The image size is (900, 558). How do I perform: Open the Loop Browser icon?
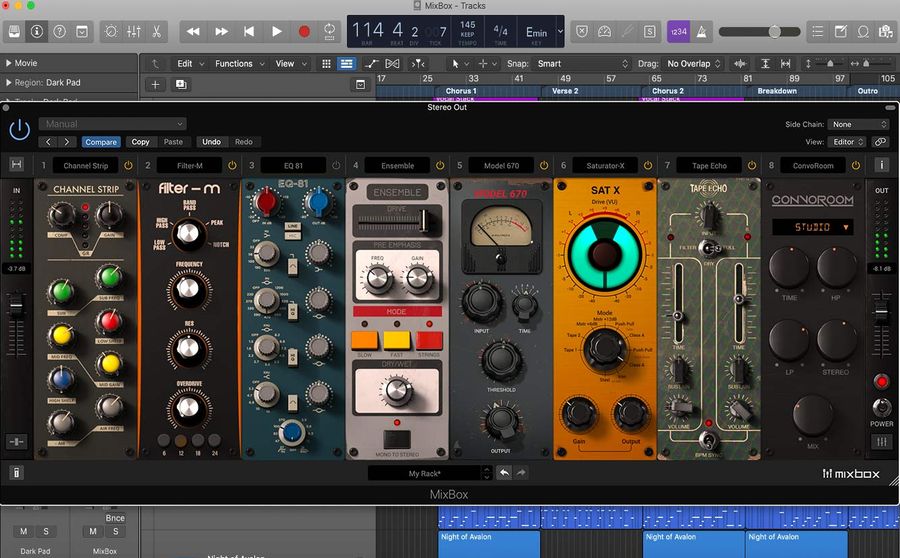863,32
